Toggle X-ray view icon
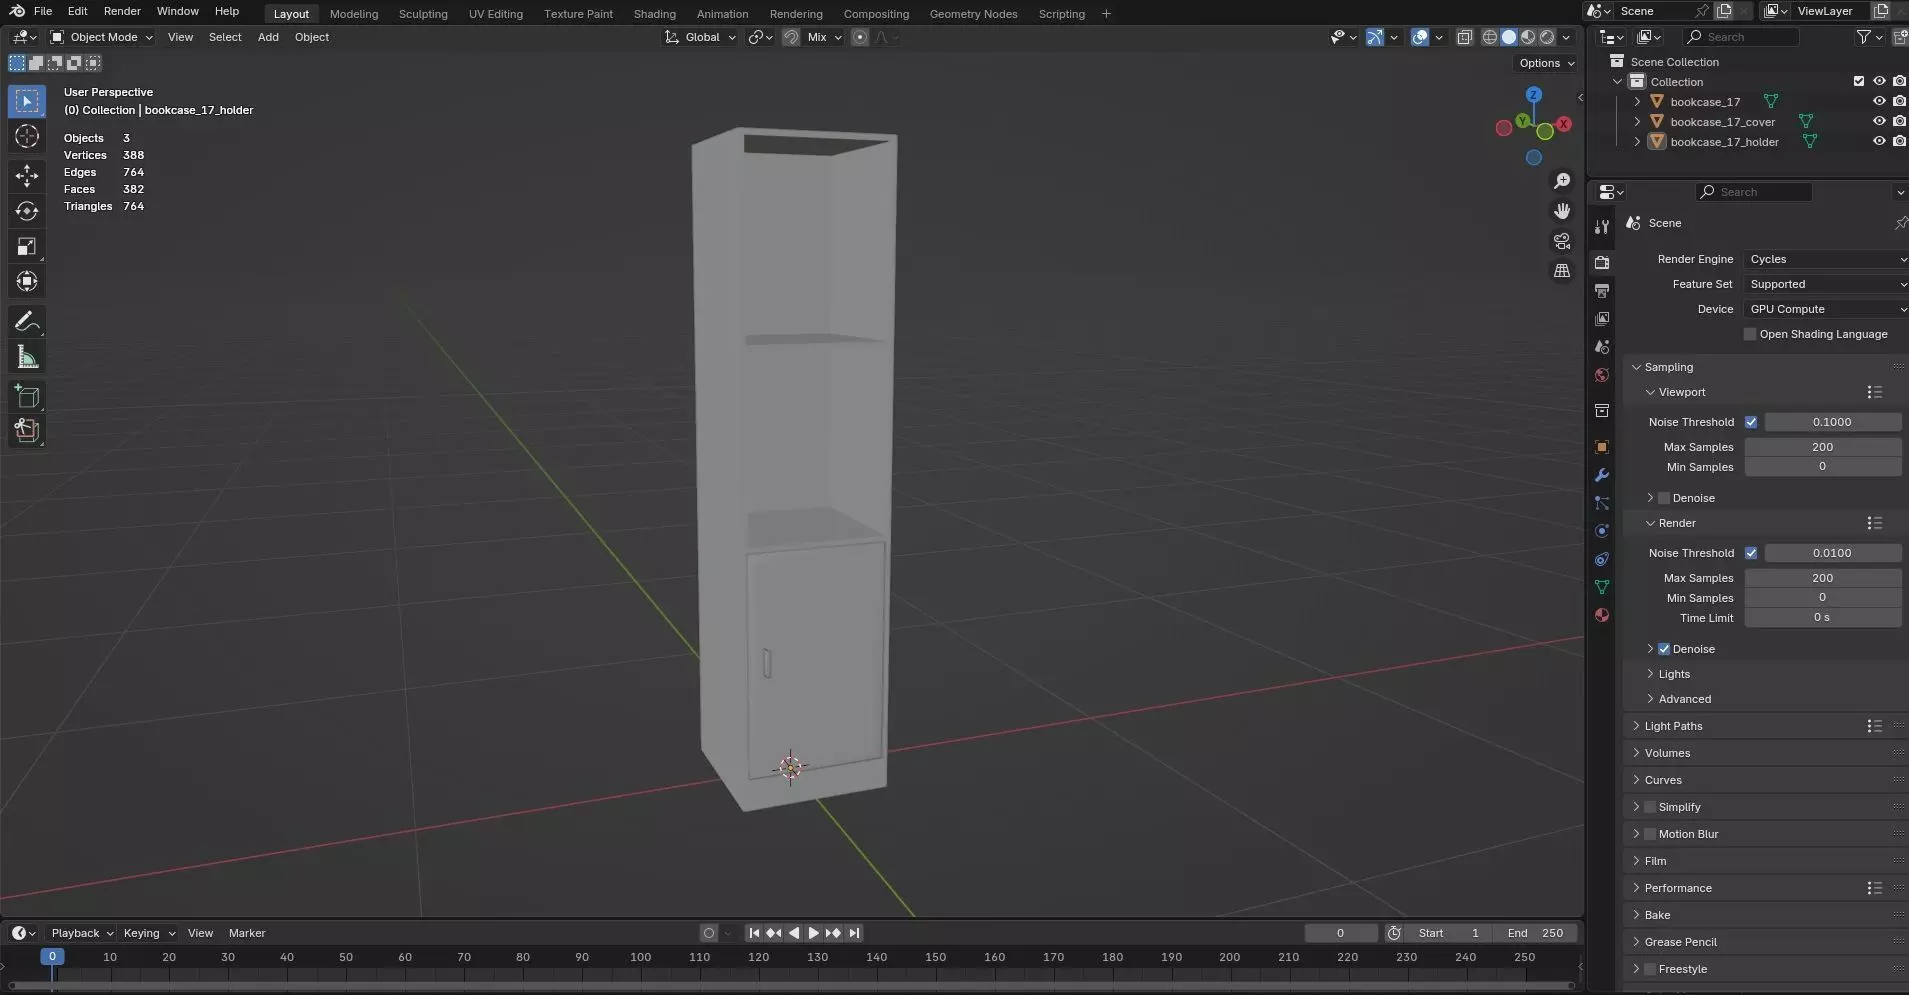The image size is (1909, 995). pos(1464,37)
